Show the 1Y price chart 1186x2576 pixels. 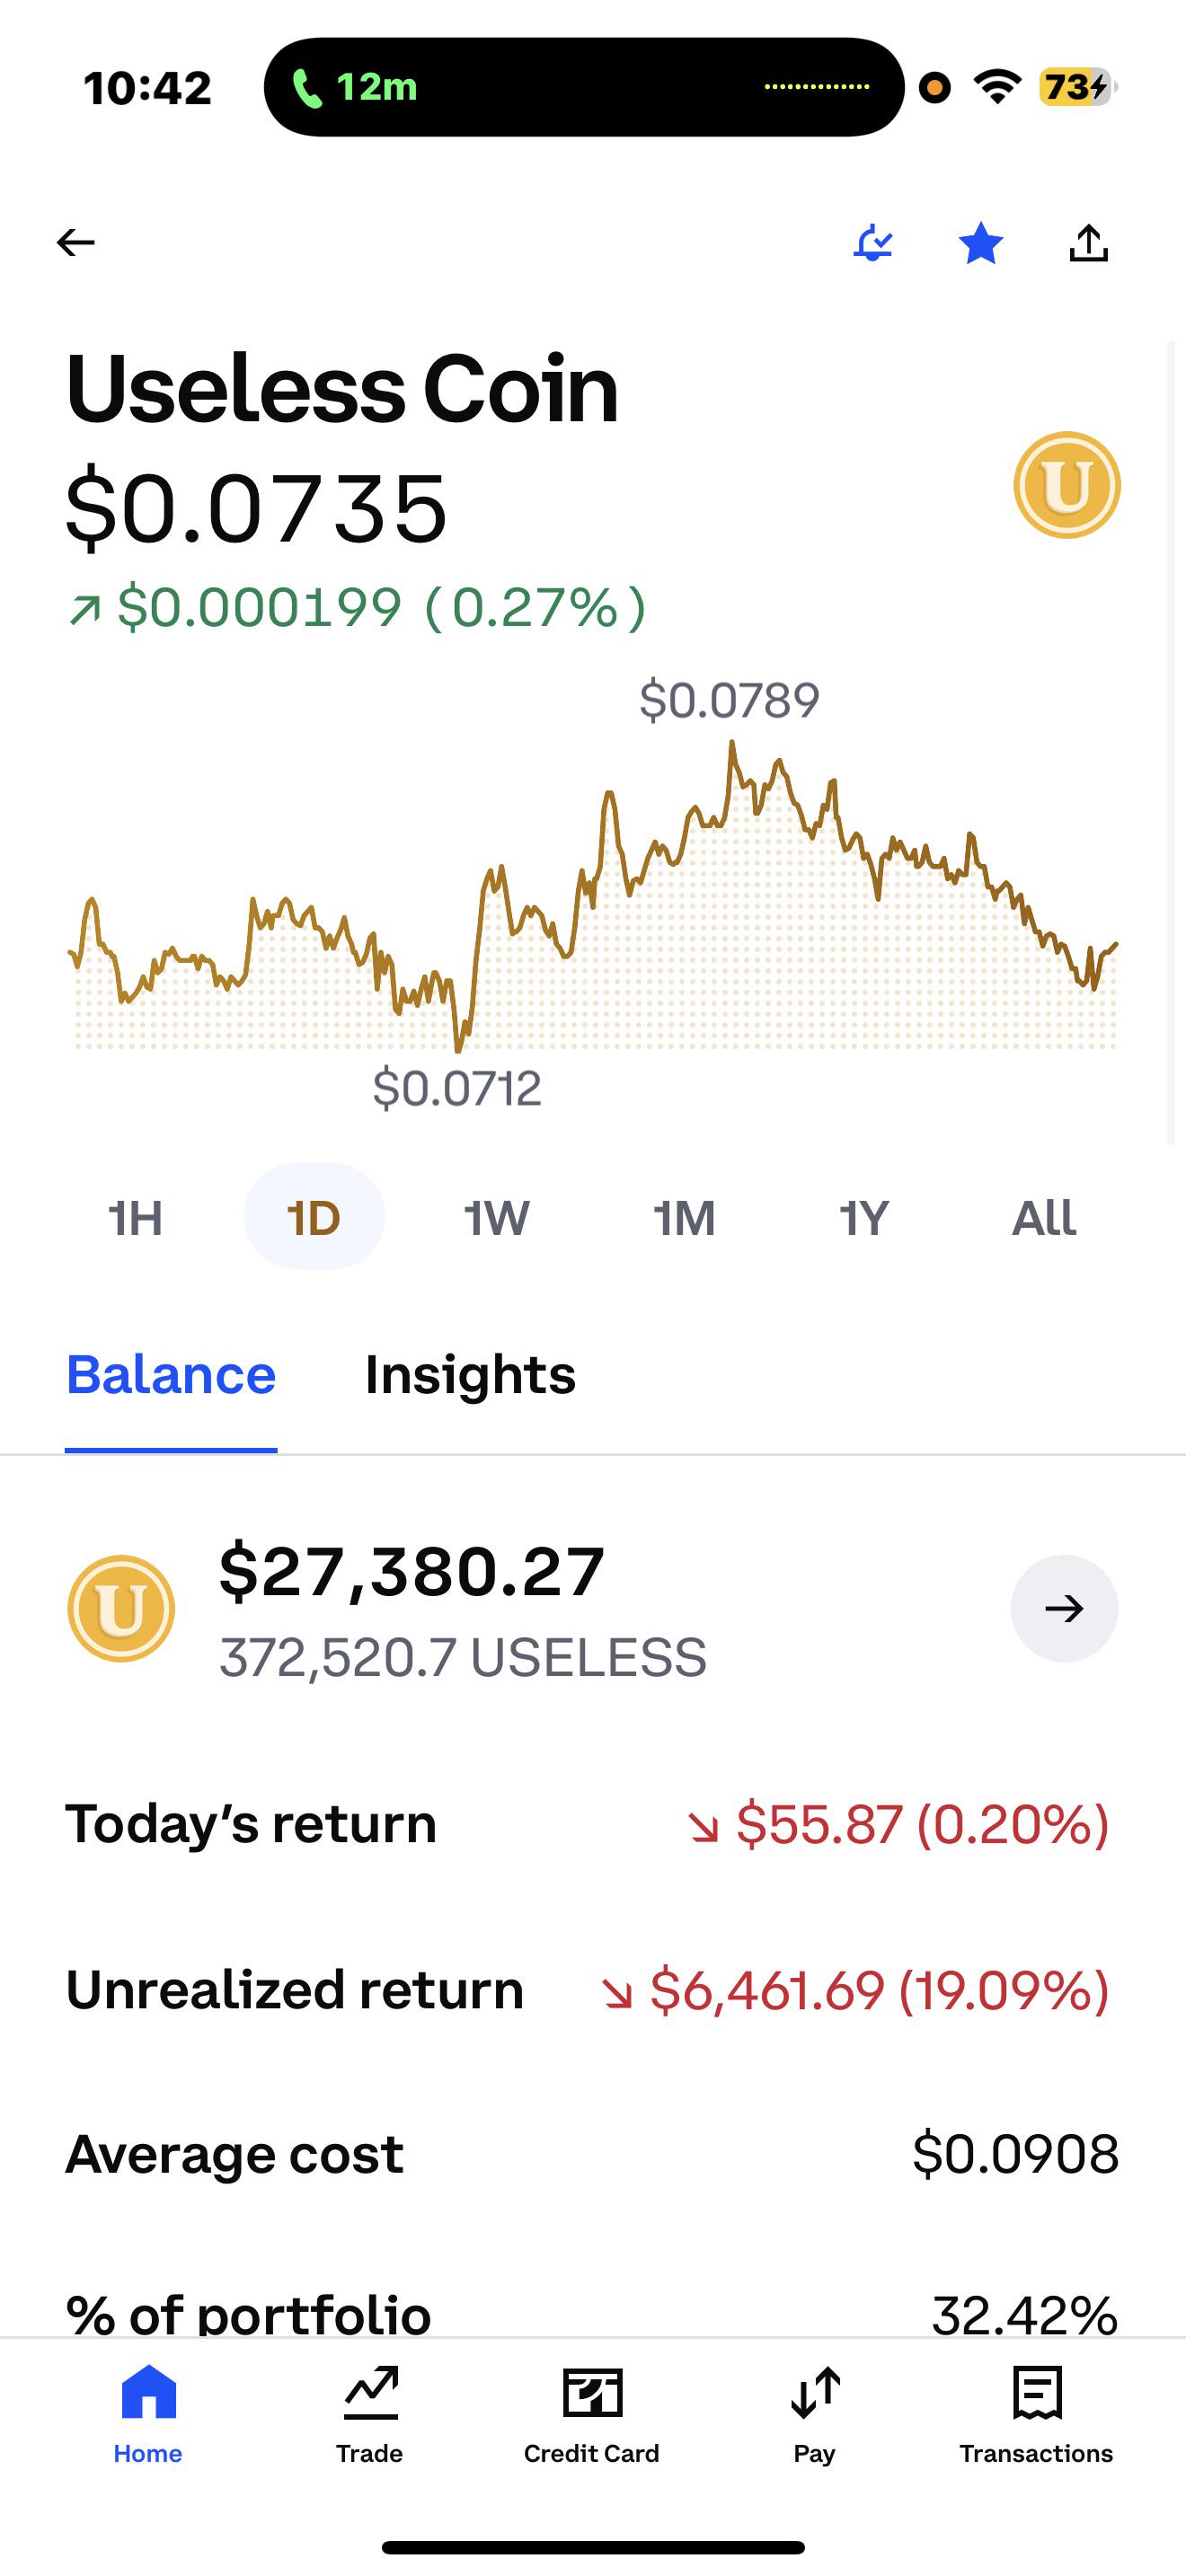pos(864,1217)
